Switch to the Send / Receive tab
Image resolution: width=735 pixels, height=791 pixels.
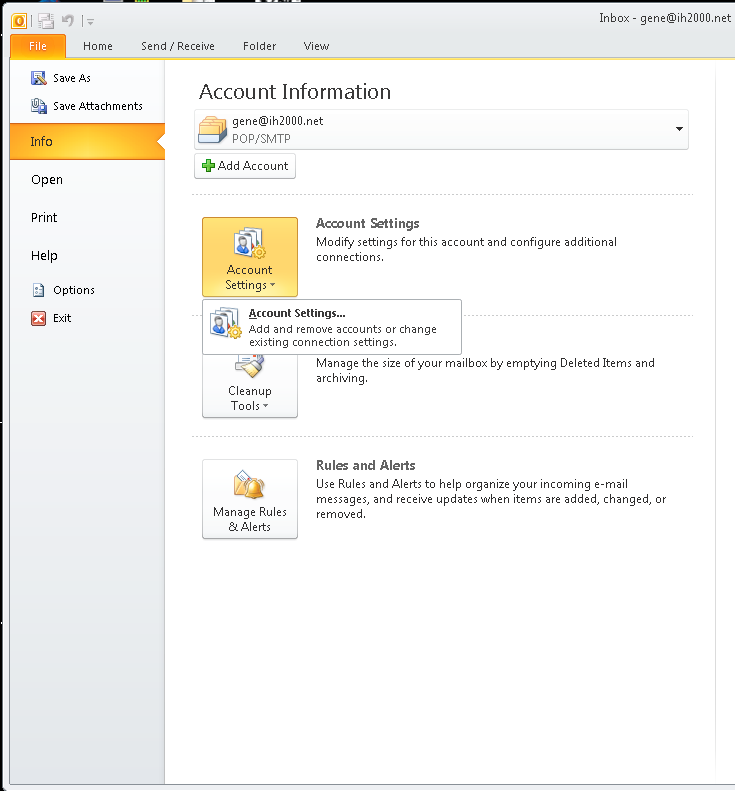(x=178, y=46)
